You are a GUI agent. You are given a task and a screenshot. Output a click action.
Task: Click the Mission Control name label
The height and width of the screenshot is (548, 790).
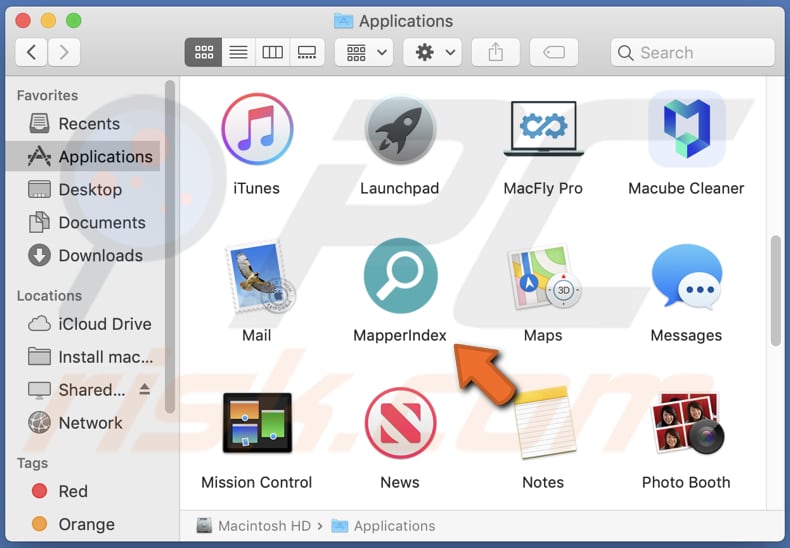coord(257,483)
